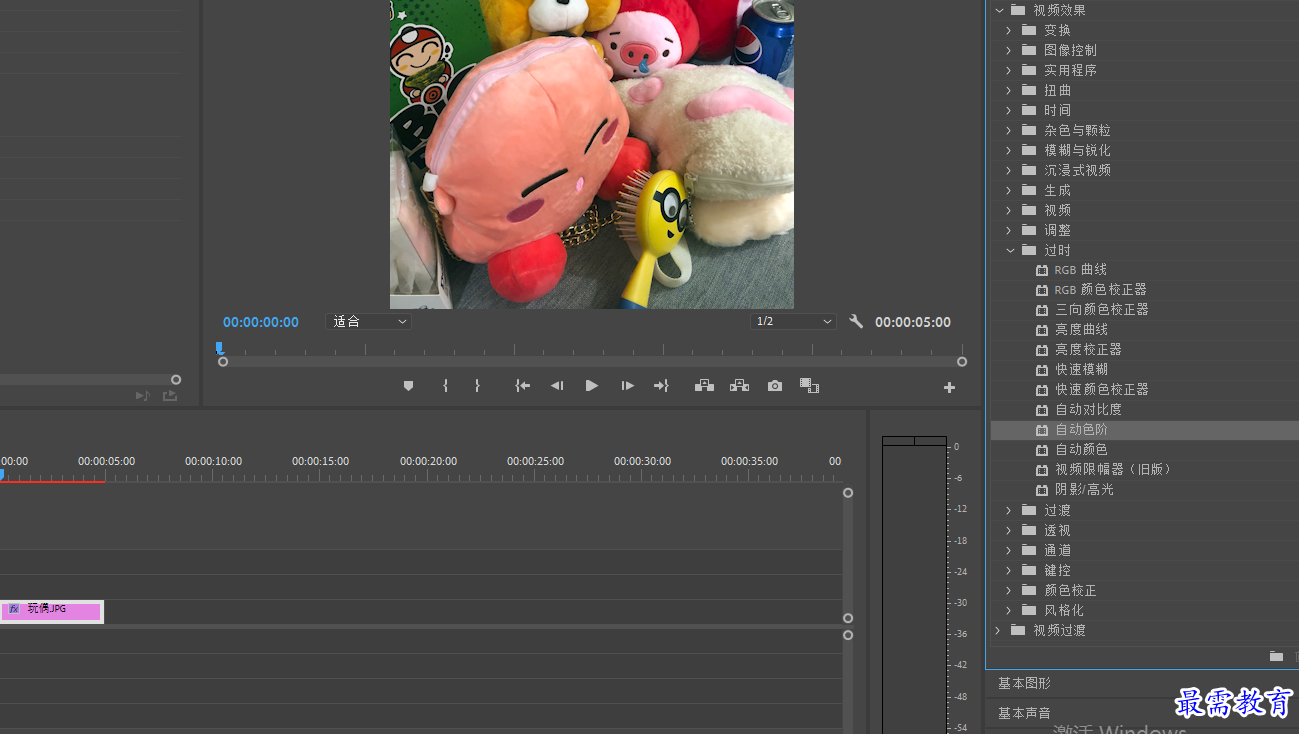
Task: Step back one frame
Action: [557, 386]
